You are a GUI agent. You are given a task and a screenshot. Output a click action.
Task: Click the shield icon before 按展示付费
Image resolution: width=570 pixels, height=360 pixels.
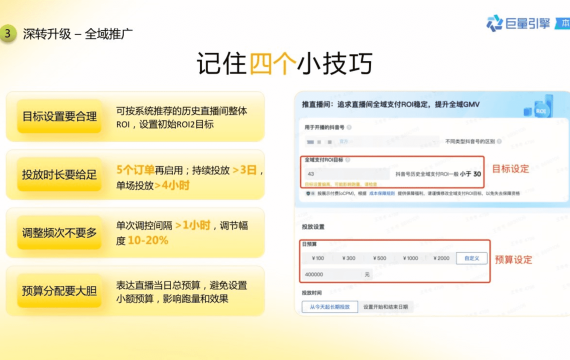pos(308,193)
